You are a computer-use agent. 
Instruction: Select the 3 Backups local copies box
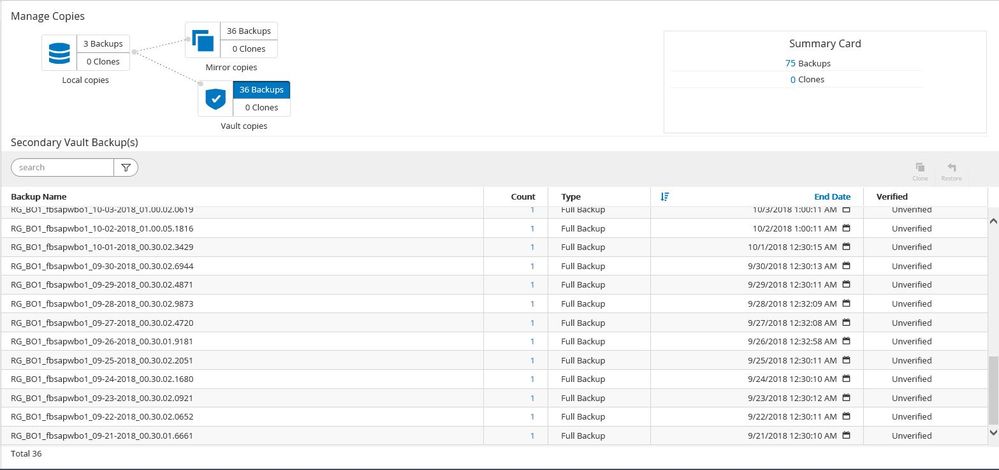[103, 43]
